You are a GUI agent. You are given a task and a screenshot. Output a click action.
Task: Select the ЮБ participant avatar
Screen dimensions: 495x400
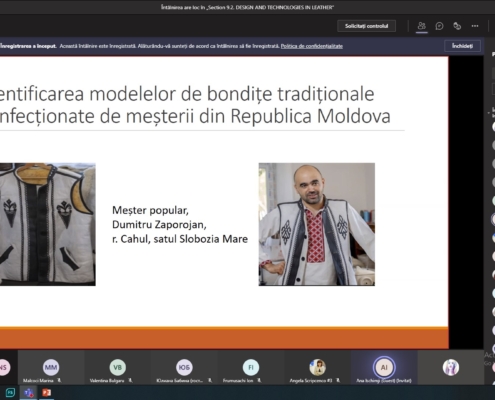tap(184, 367)
